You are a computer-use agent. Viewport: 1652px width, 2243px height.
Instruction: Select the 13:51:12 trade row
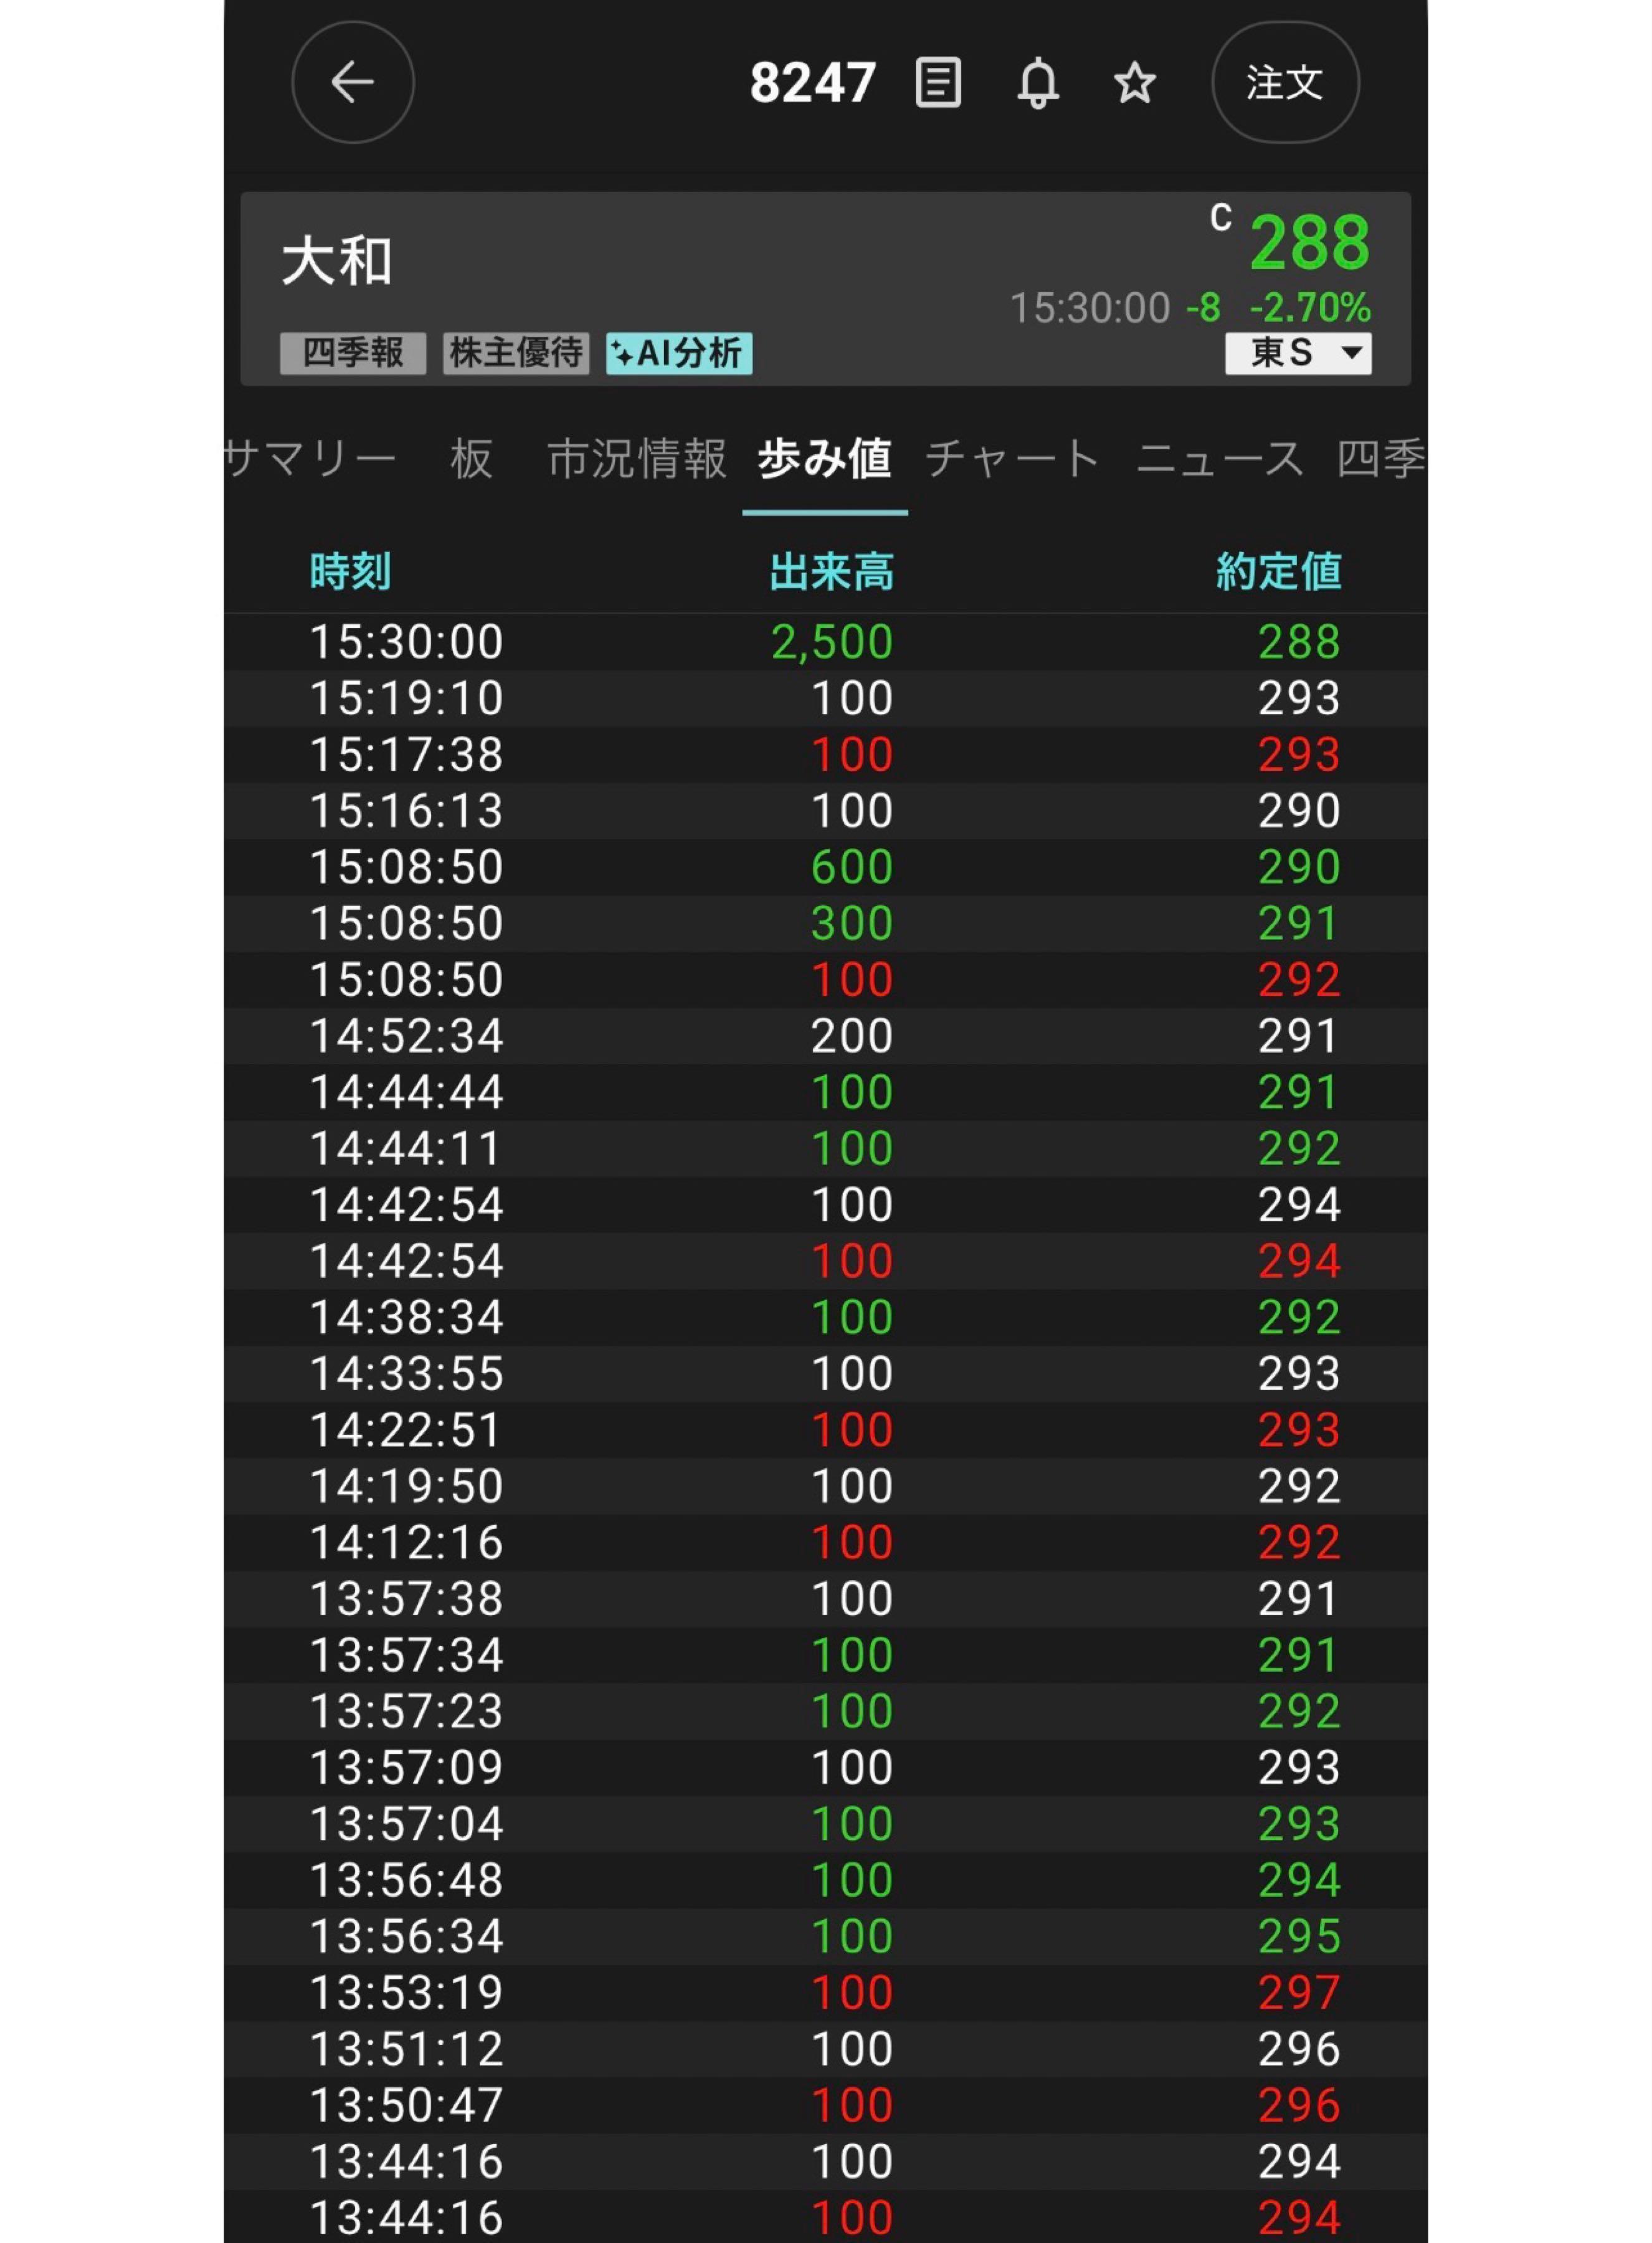tap(826, 2049)
